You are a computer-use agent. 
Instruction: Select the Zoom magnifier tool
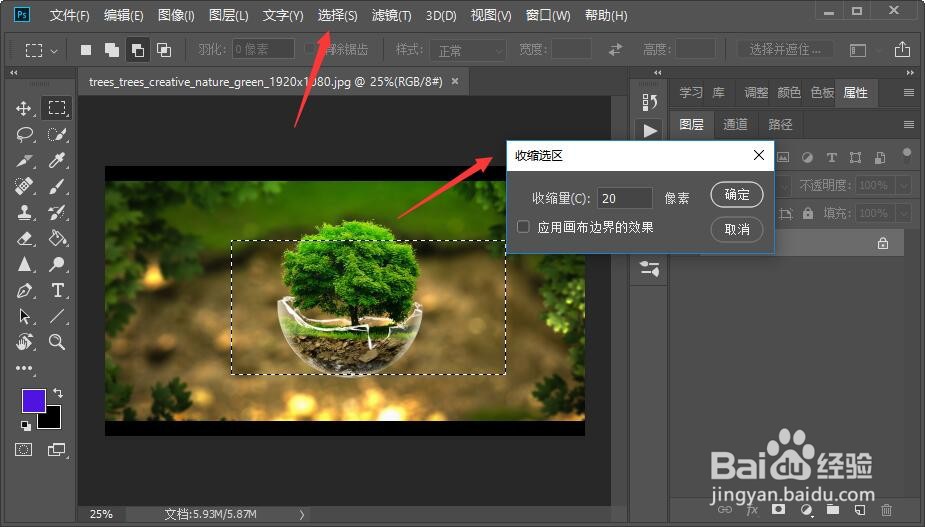coord(57,342)
